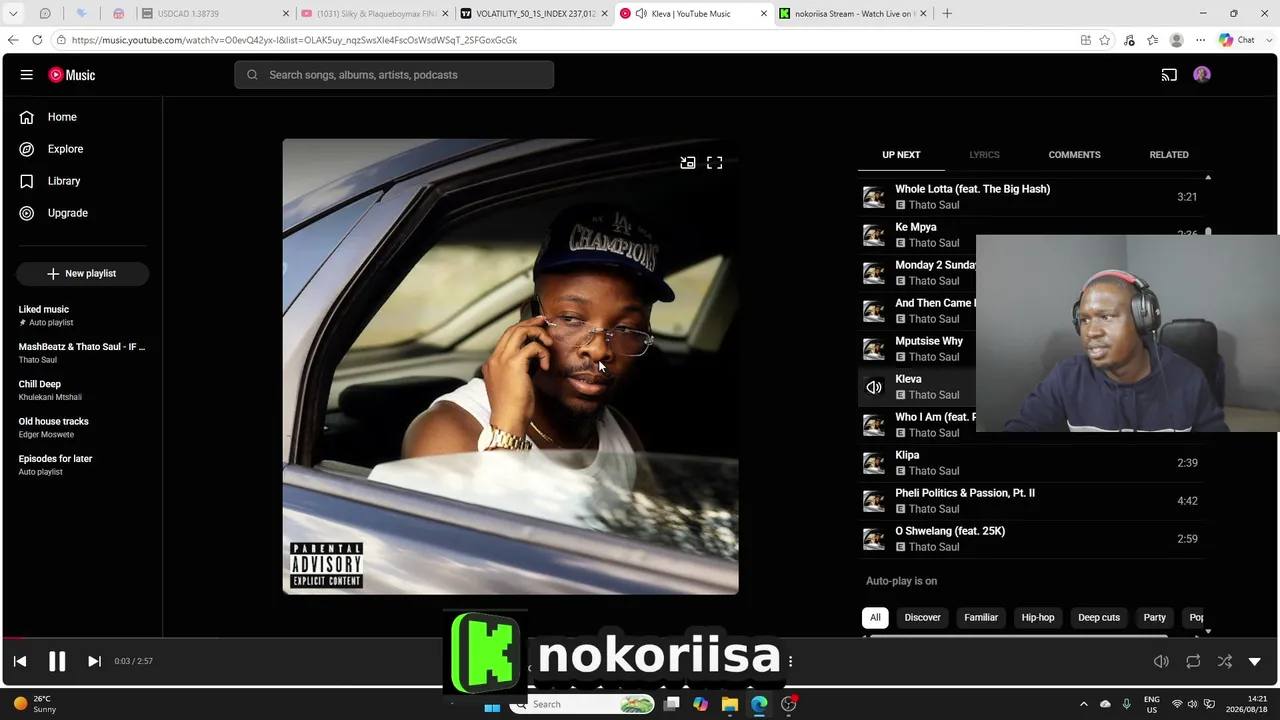Switch to the USDCAD 1.38739 tab
Image resolution: width=1280 pixels, height=720 pixels.
coord(215,14)
